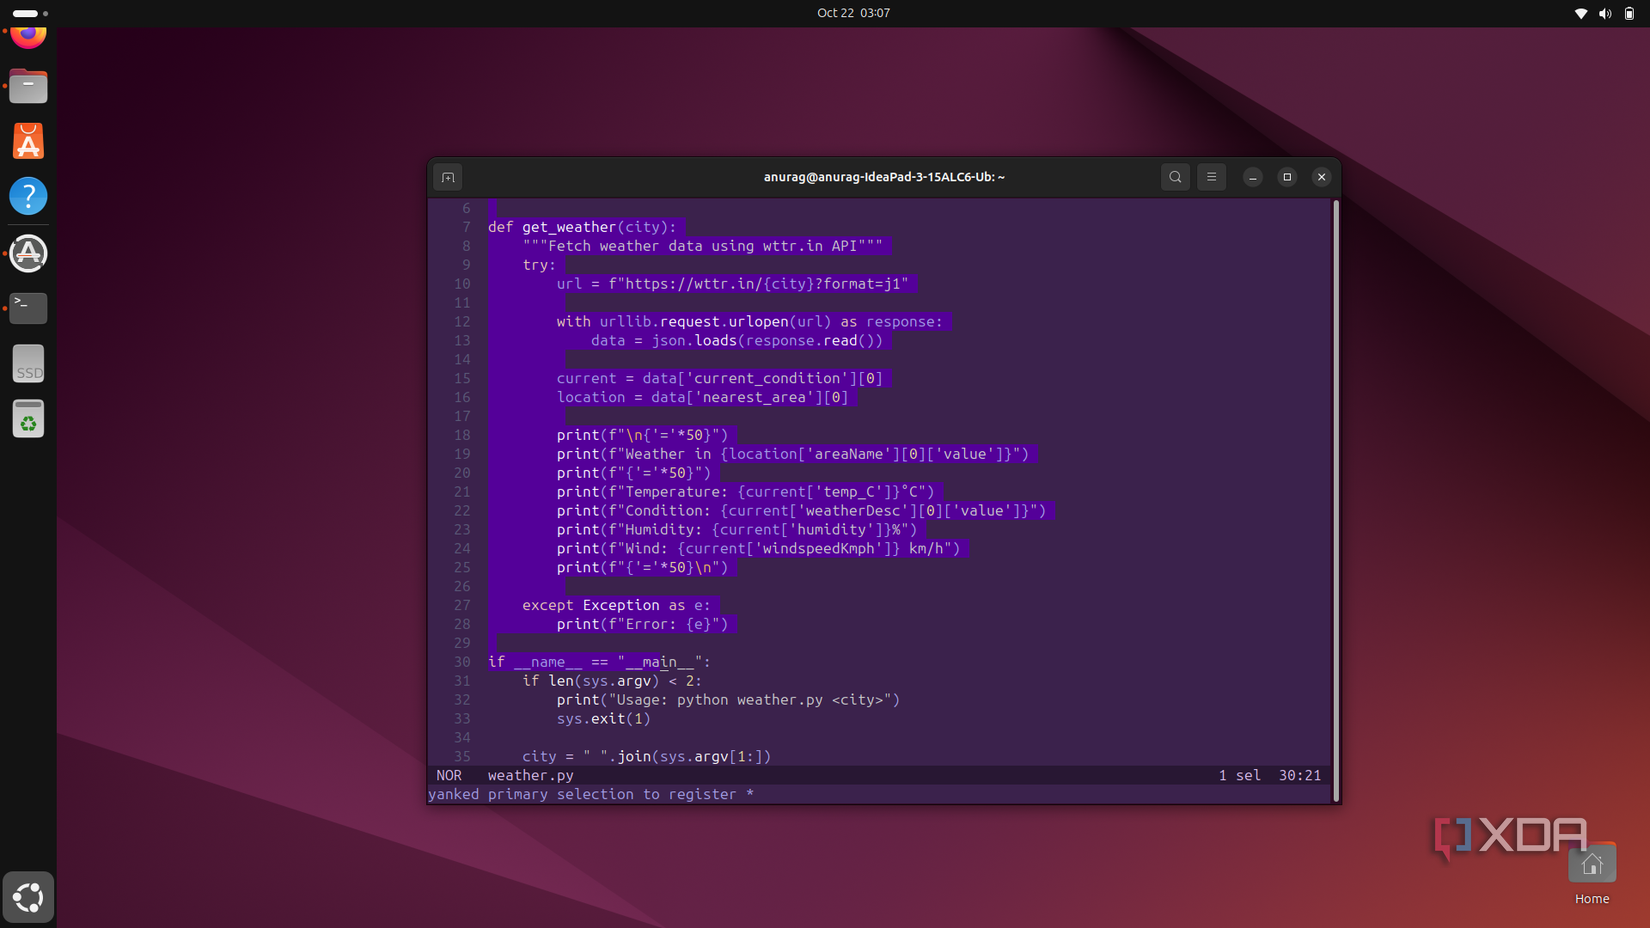Open the Files app in dock
Viewport: 1650px width, 928px height.
point(28,87)
